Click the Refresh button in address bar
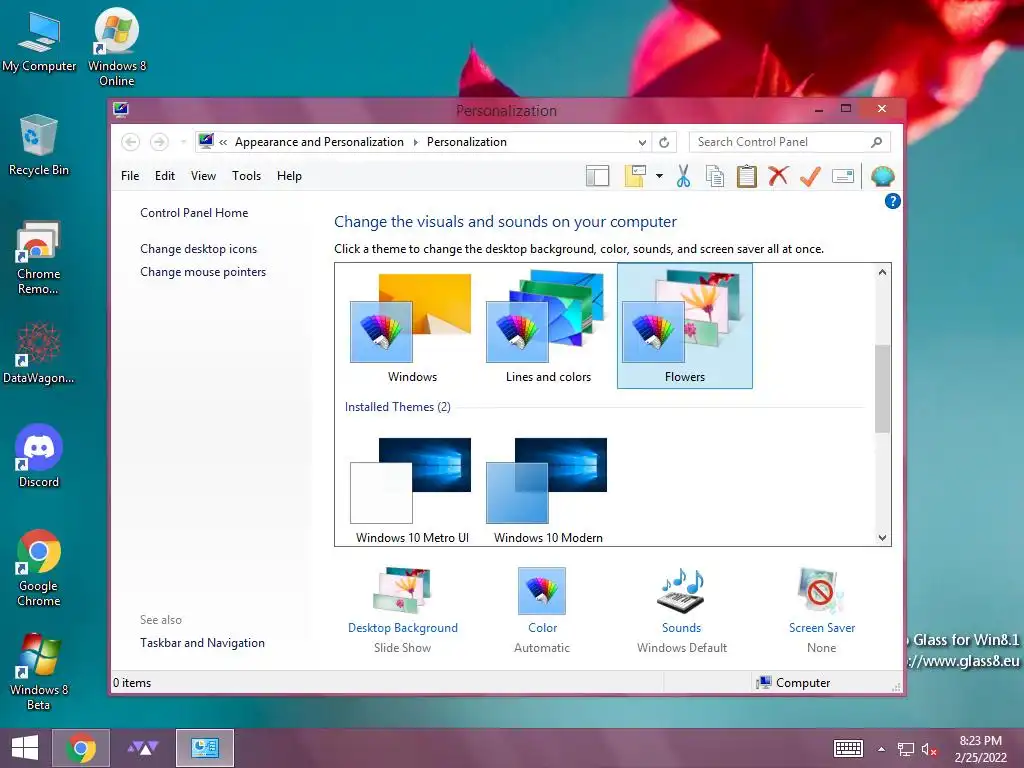The image size is (1024, 768). [x=664, y=142]
